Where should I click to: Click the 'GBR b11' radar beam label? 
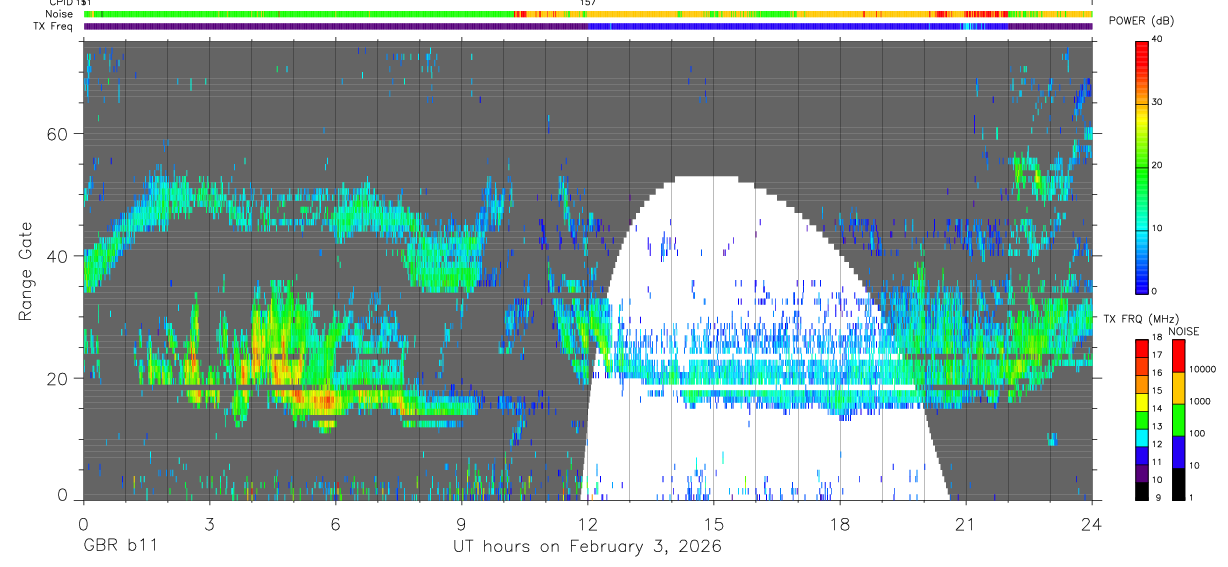click(x=119, y=546)
